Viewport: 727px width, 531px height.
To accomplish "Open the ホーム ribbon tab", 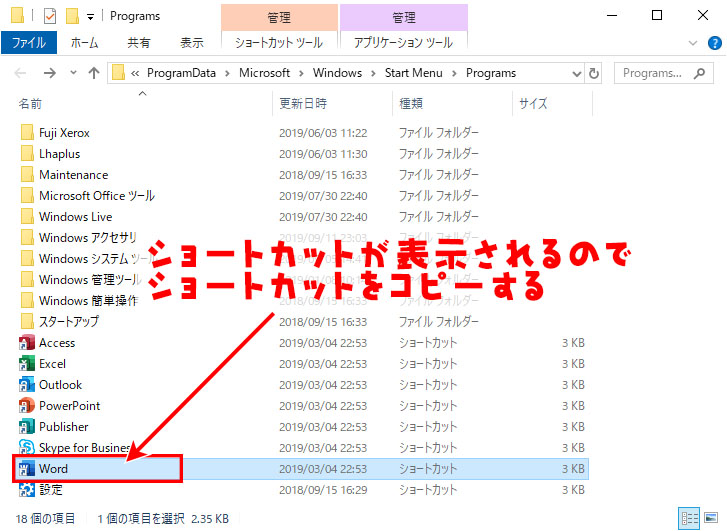I will tap(84, 43).
